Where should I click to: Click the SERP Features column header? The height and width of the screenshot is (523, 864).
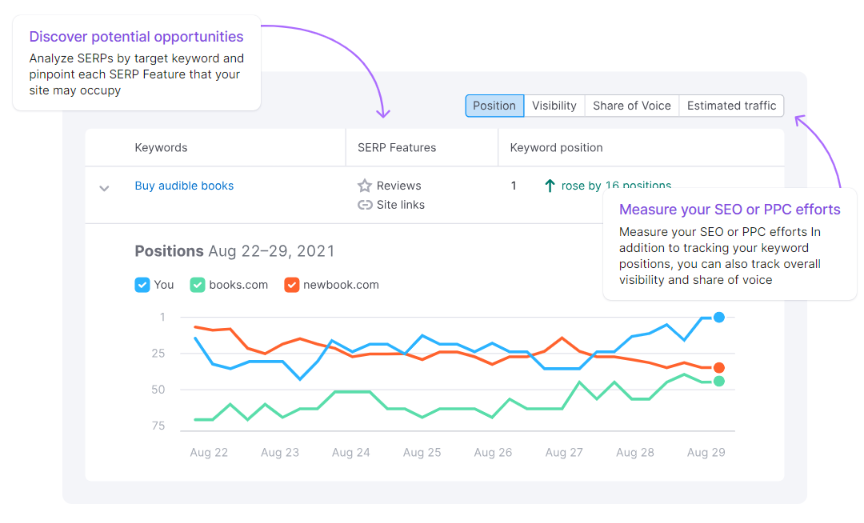click(x=397, y=148)
